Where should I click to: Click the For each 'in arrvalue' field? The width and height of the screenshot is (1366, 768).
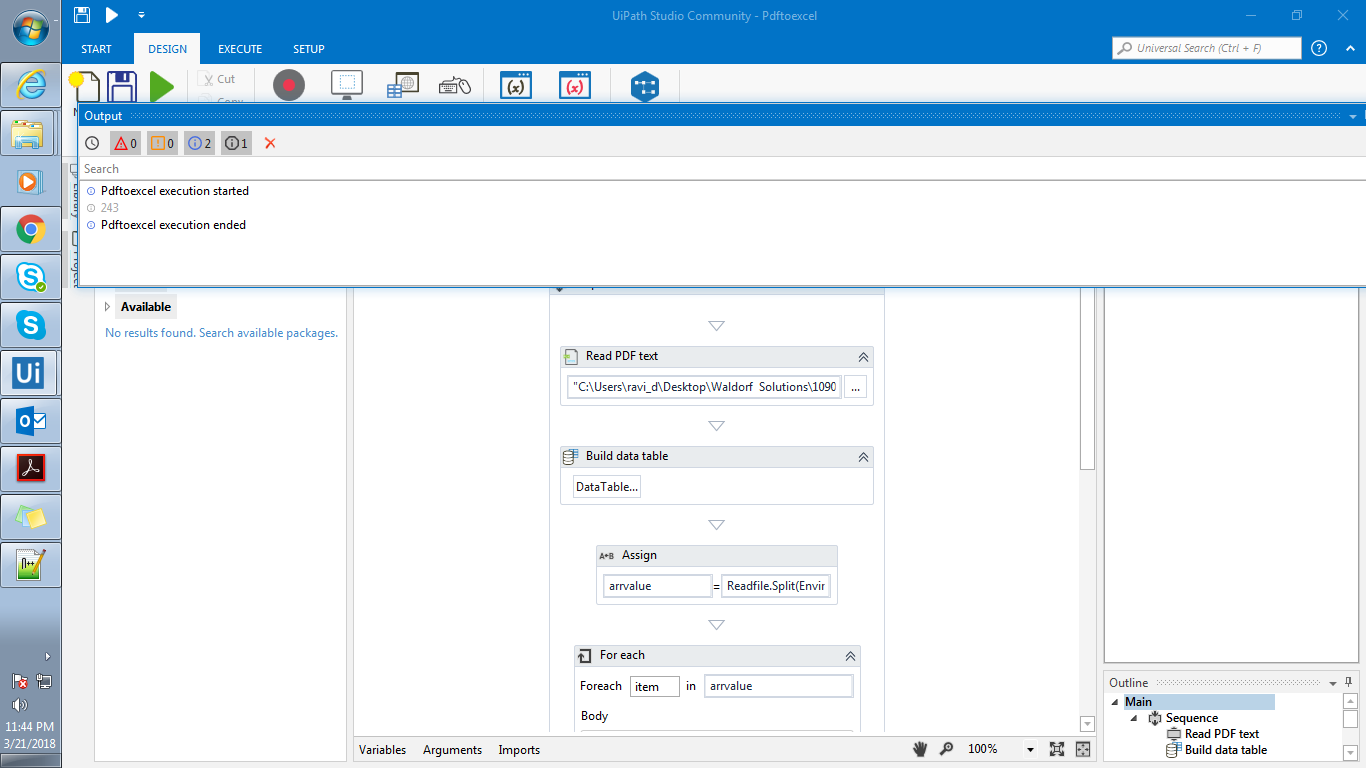point(779,686)
